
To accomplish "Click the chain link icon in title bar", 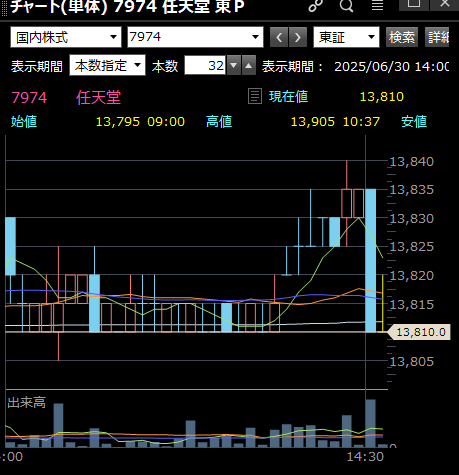I will (315, 5).
